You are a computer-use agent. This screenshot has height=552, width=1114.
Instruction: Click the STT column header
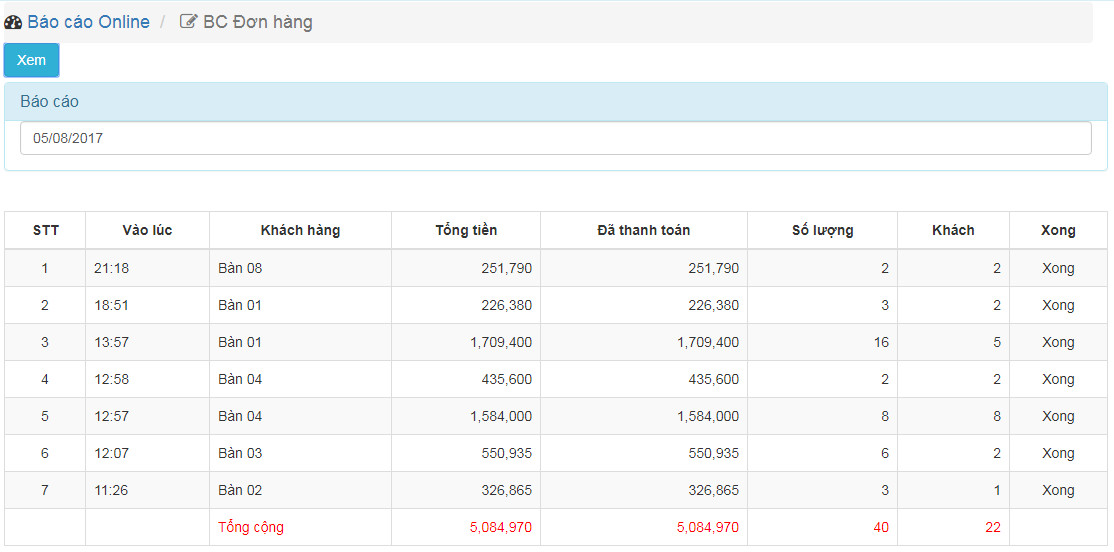click(x=45, y=230)
